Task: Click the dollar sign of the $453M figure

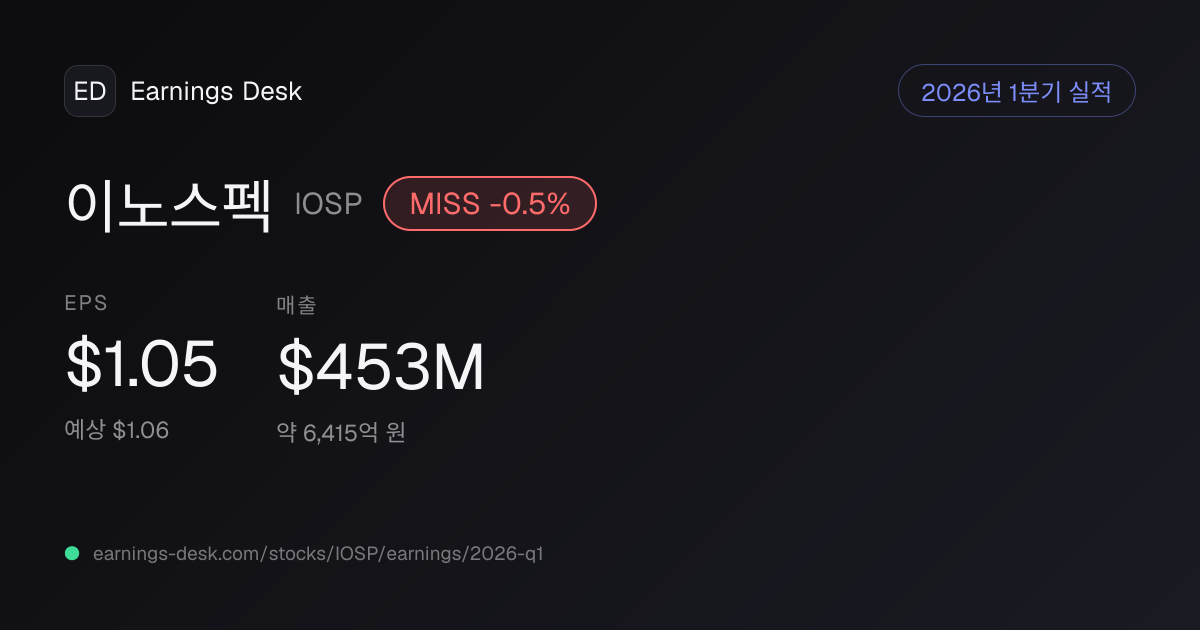Action: tap(295, 366)
